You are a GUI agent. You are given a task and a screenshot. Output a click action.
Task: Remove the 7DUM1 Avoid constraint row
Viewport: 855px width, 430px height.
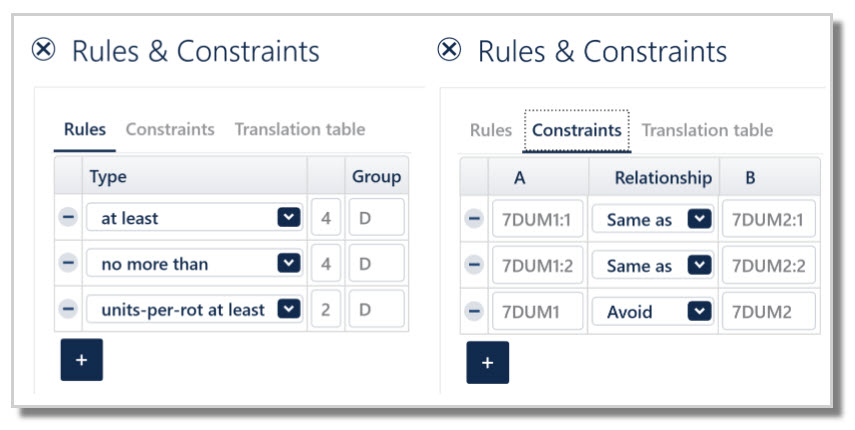pos(474,312)
